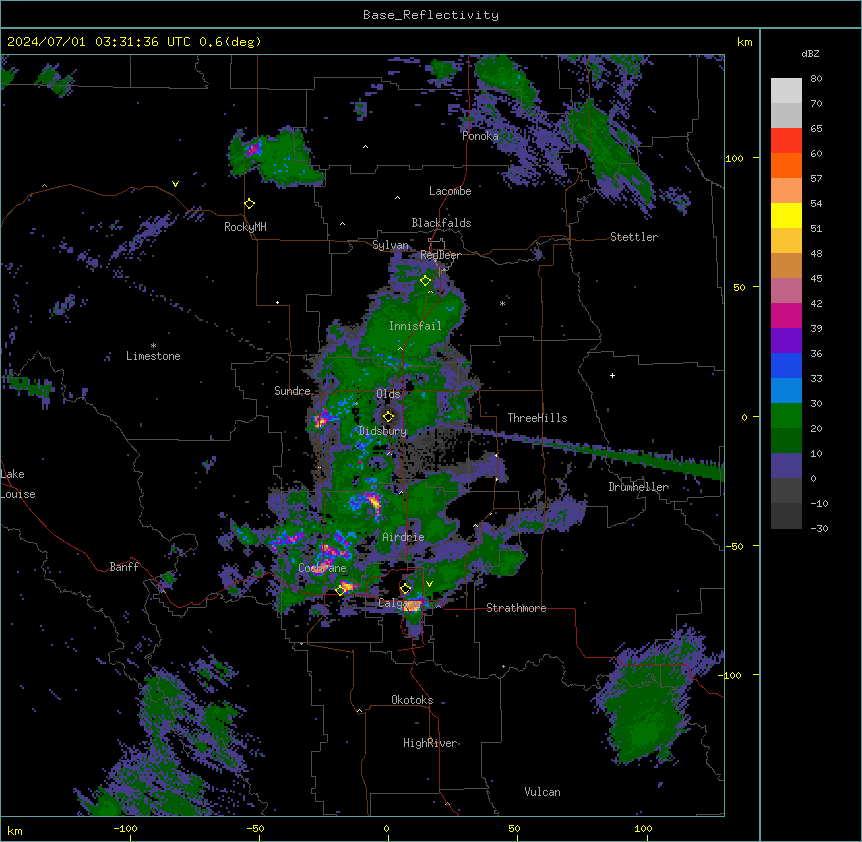
Task: Click the dBZ label above the legend
Action: tap(810, 54)
